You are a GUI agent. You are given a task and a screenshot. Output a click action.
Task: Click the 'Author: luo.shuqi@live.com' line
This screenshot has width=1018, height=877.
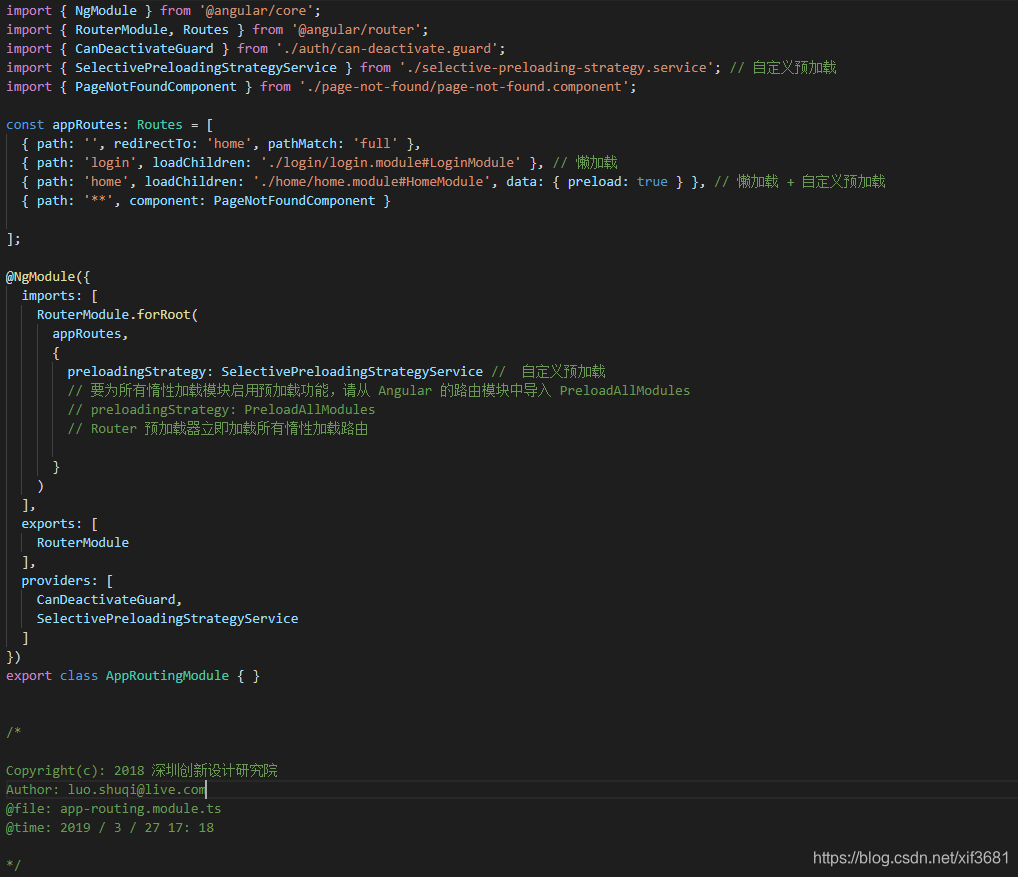click(106, 790)
